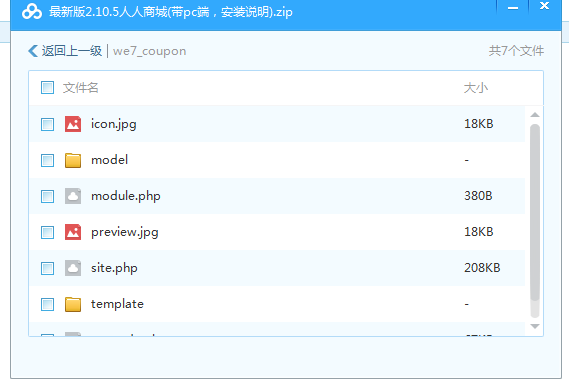Screen dimensions: 569x384
Task: Check the box for icon.jpg
Action: (48, 124)
